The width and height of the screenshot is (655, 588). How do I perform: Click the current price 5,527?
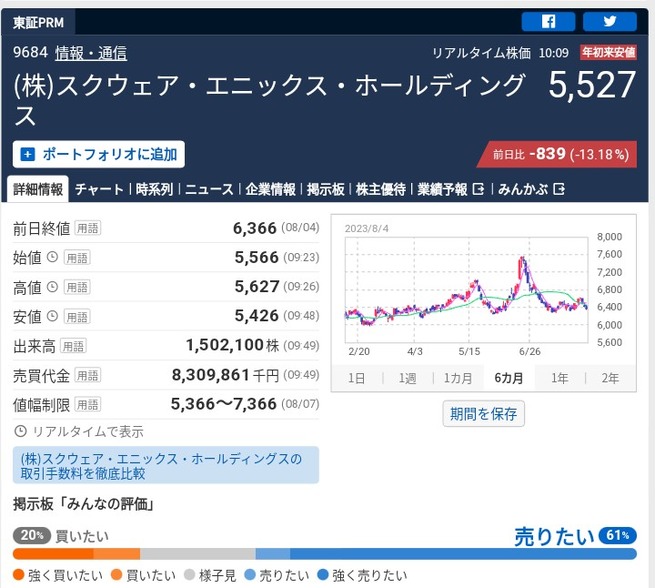pyautogui.click(x=592, y=85)
